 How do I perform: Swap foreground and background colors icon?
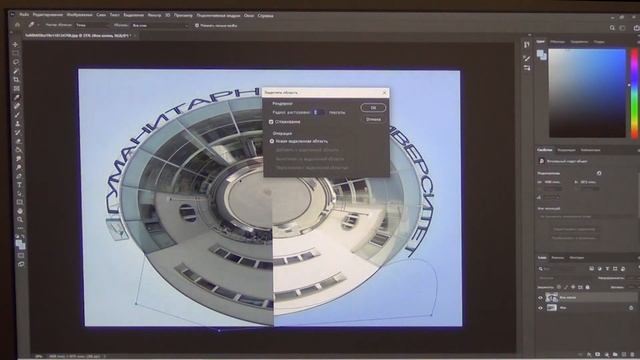pos(23,237)
